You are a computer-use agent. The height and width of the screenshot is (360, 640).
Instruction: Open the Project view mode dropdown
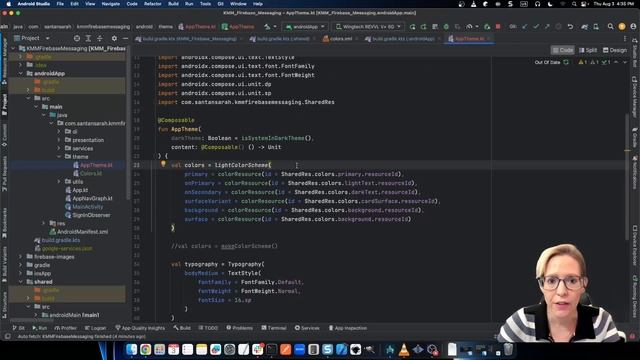point(31,38)
